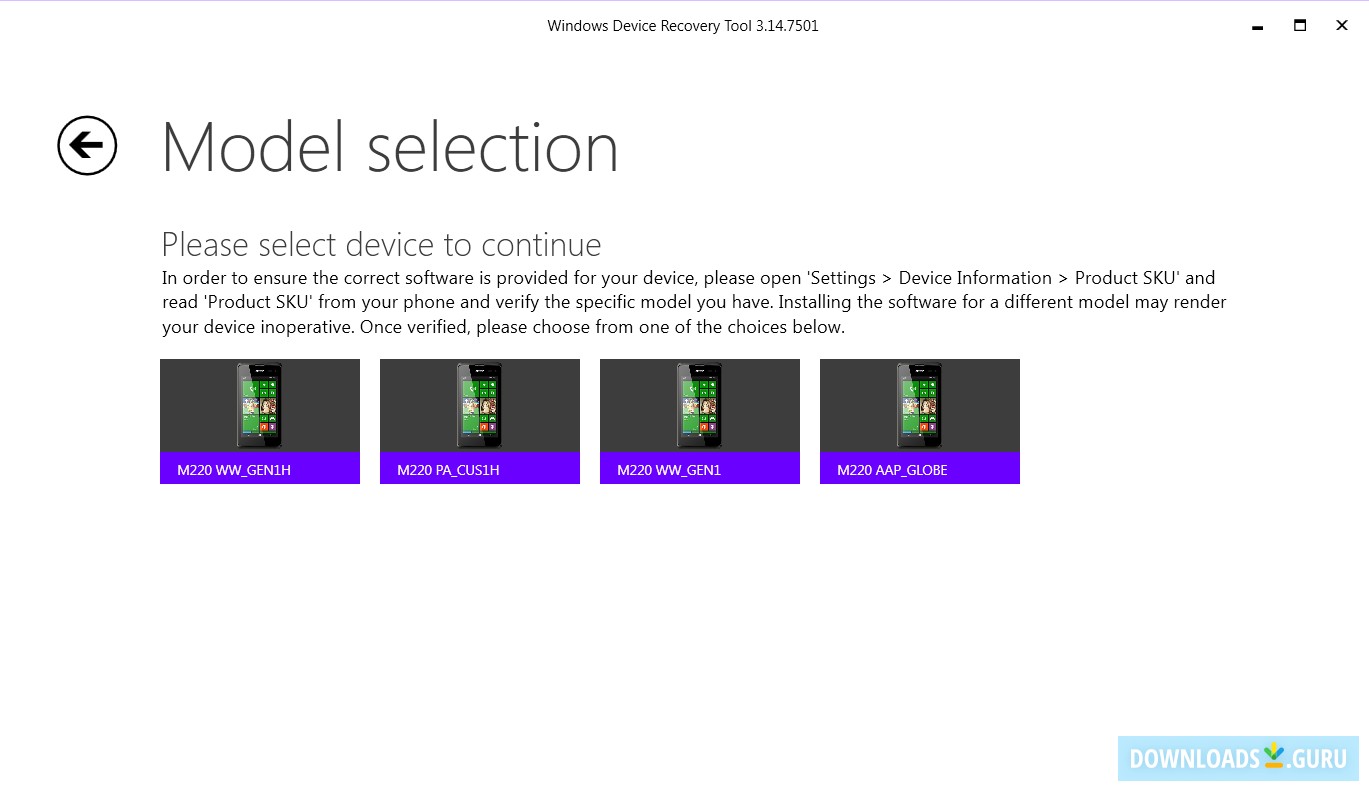Image resolution: width=1369 pixels, height=791 pixels.
Task: Click the DOWNLOADS.GURU watermark link
Action: point(1237,757)
